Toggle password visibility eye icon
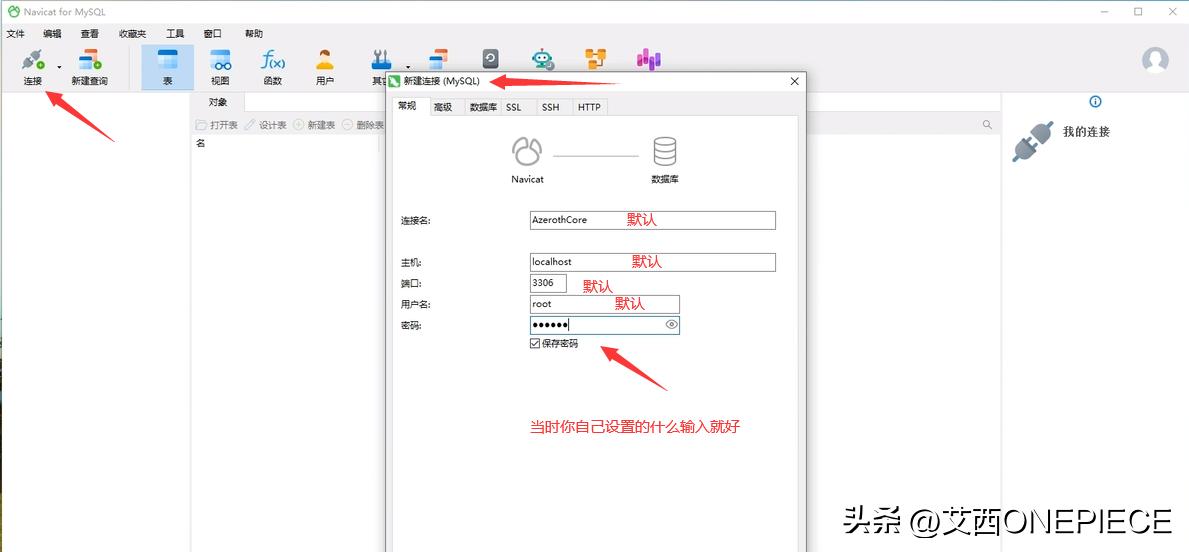Image resolution: width=1189 pixels, height=552 pixels. 670,325
